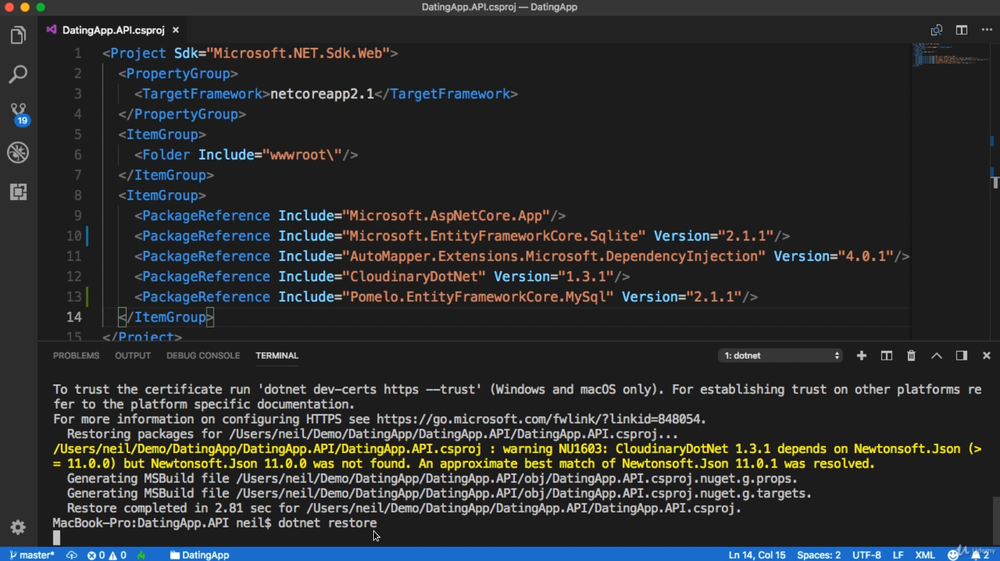Screen dimensions: 1000x561
Task: Open the Debug view in activity bar
Action: (18, 153)
